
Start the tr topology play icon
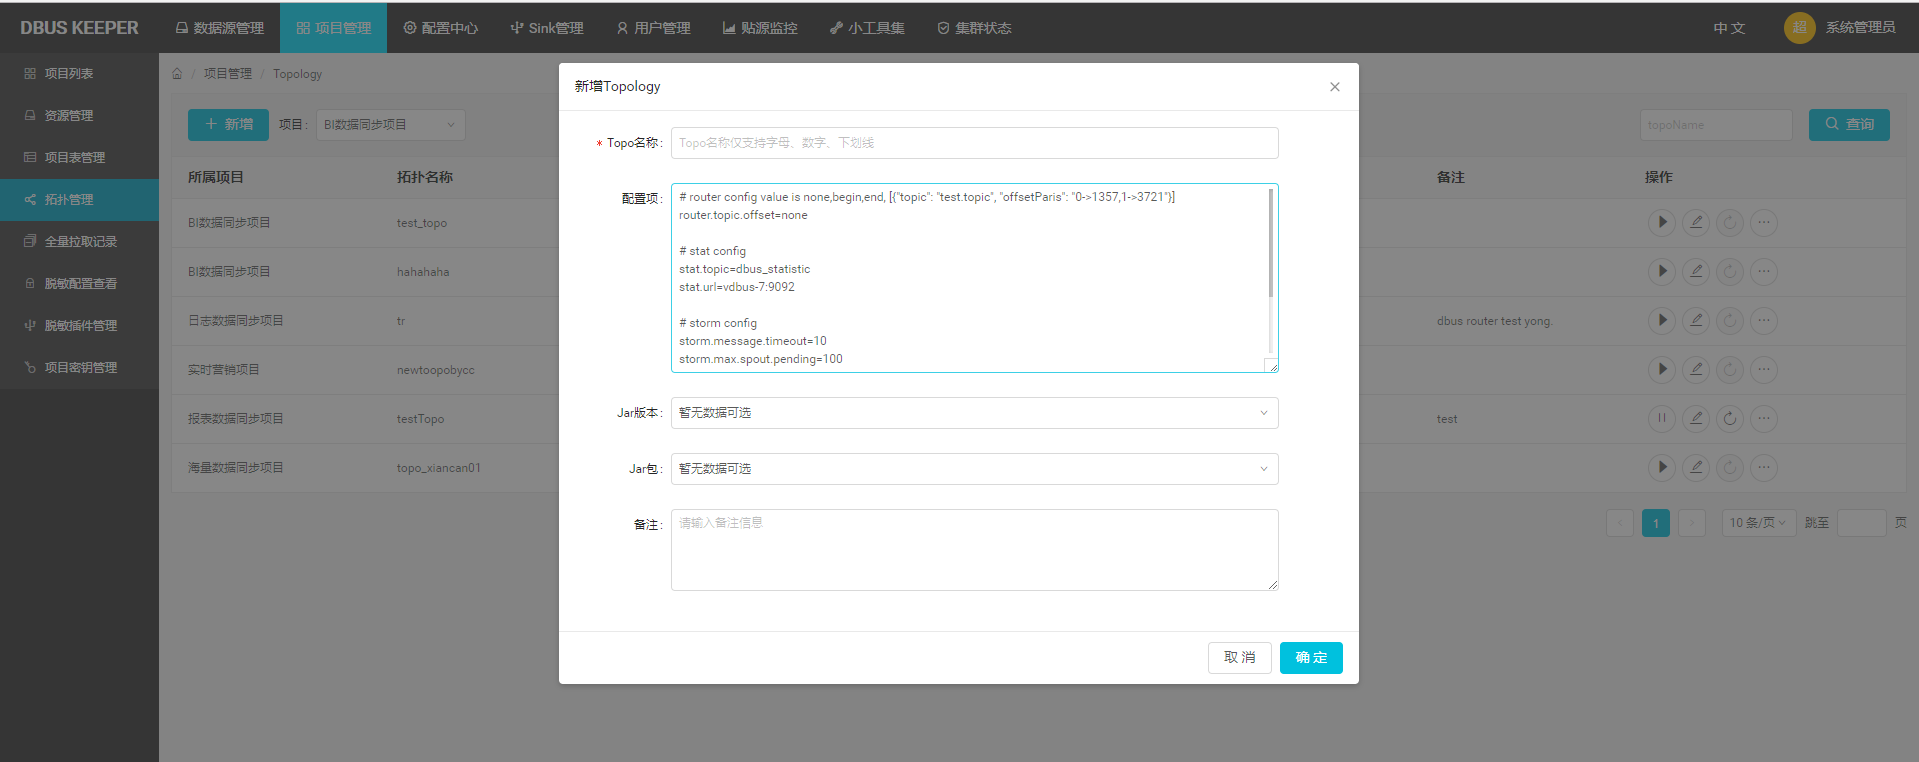[x=1662, y=320]
